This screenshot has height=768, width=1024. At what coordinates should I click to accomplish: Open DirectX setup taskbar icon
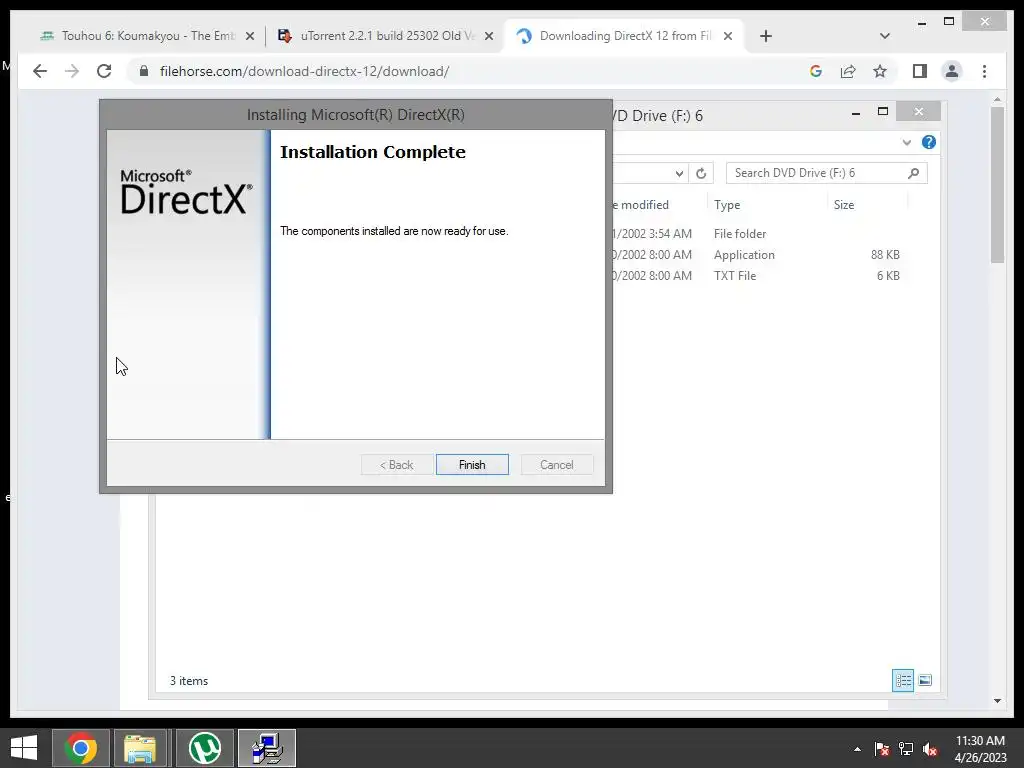[267, 748]
